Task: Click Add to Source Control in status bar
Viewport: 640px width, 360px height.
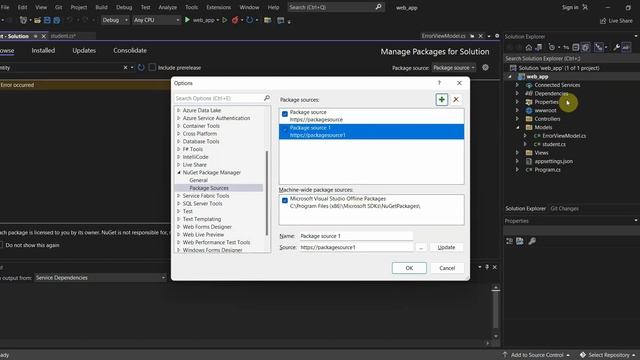Action: [536, 355]
